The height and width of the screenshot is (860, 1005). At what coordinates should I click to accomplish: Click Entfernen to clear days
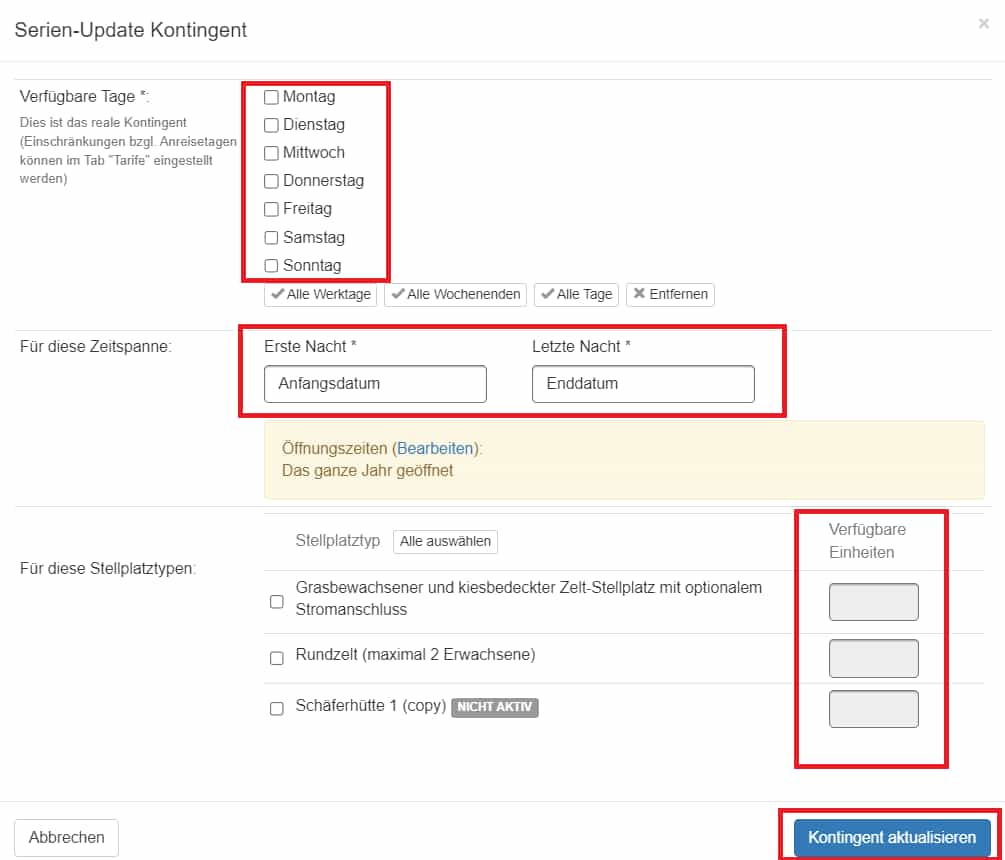670,294
